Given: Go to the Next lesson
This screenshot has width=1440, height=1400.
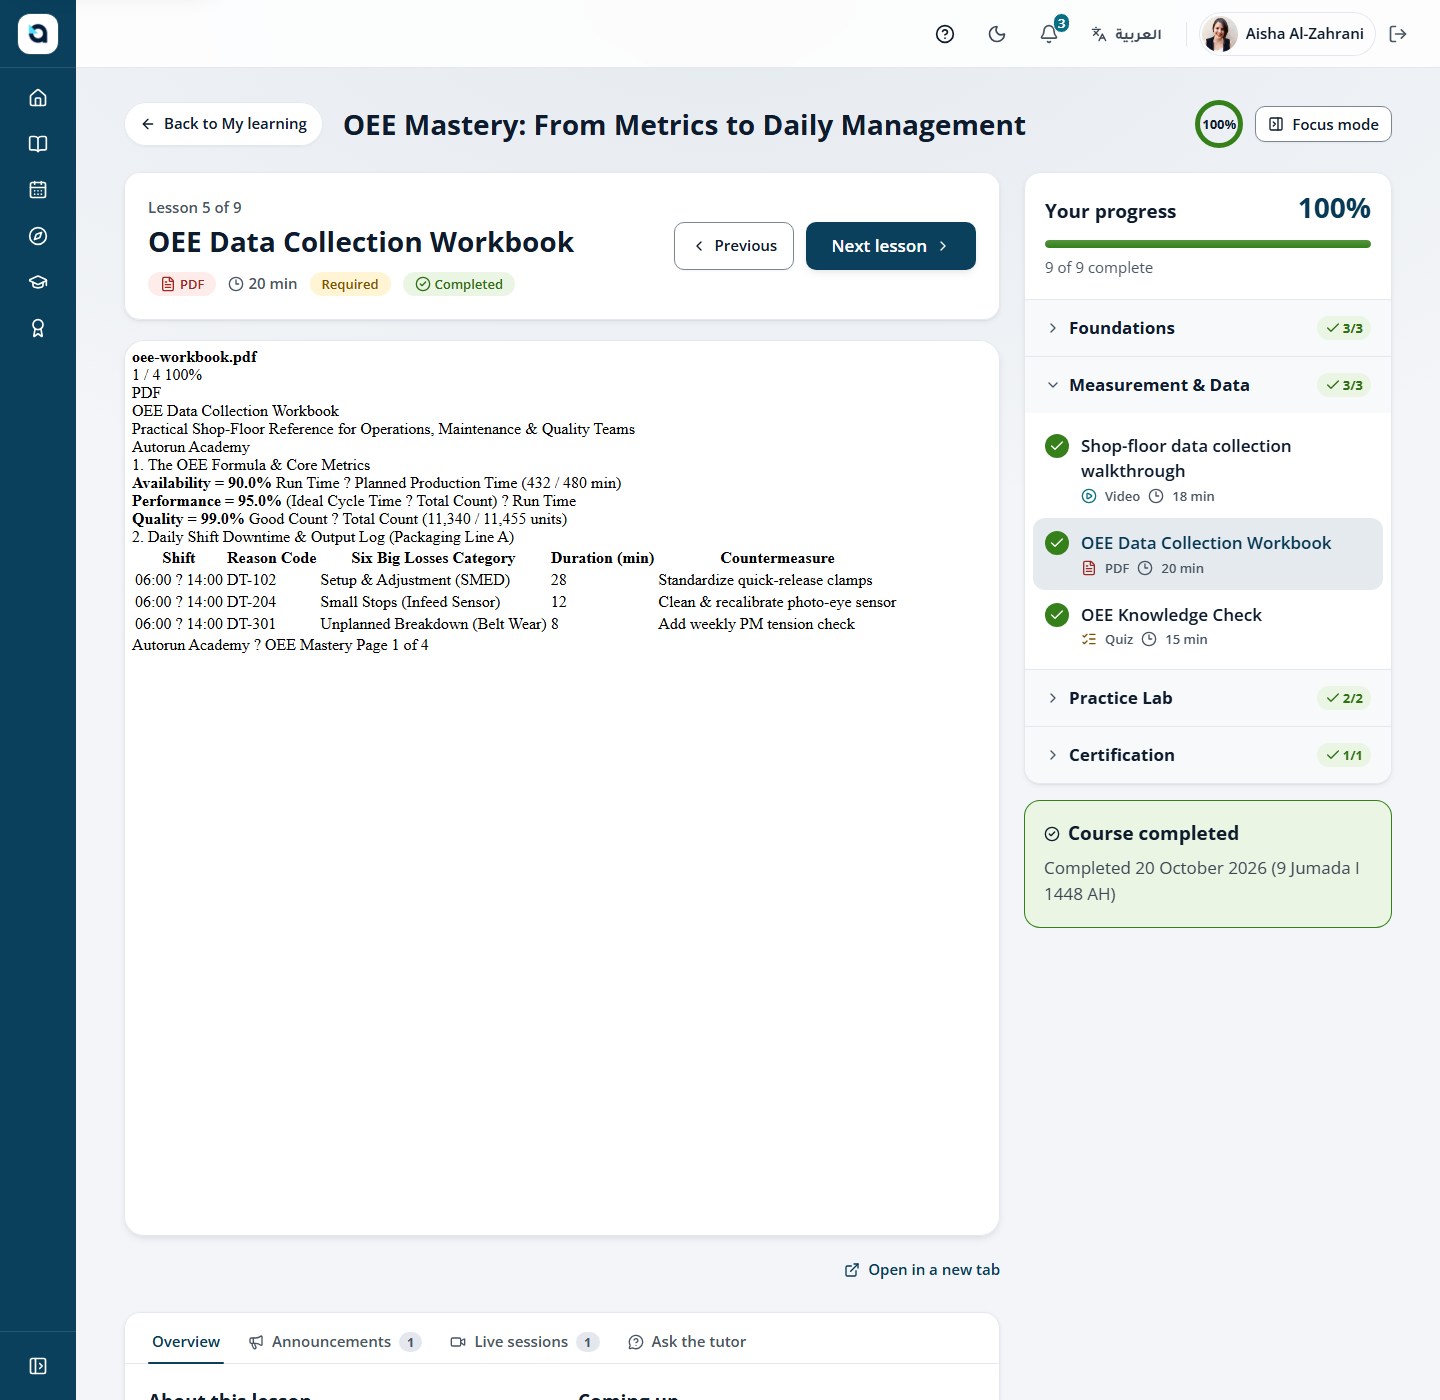Looking at the screenshot, I should pos(891,246).
